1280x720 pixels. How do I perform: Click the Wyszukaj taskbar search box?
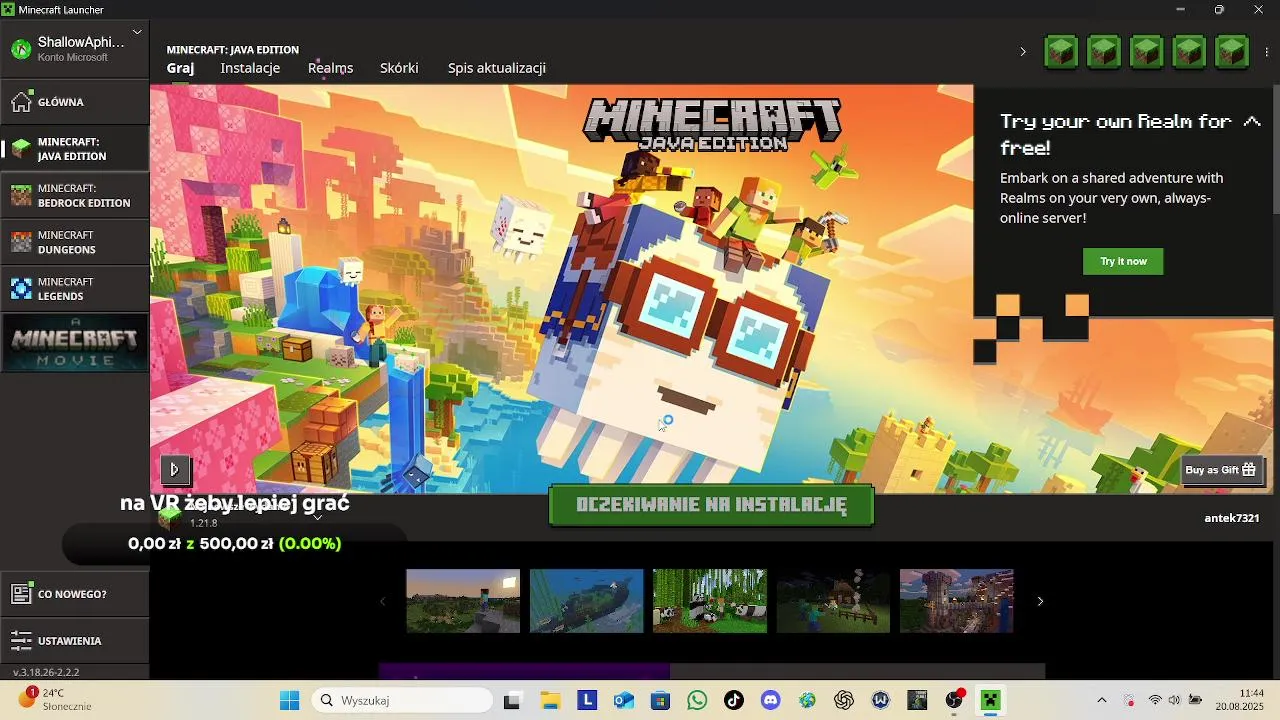pos(403,700)
